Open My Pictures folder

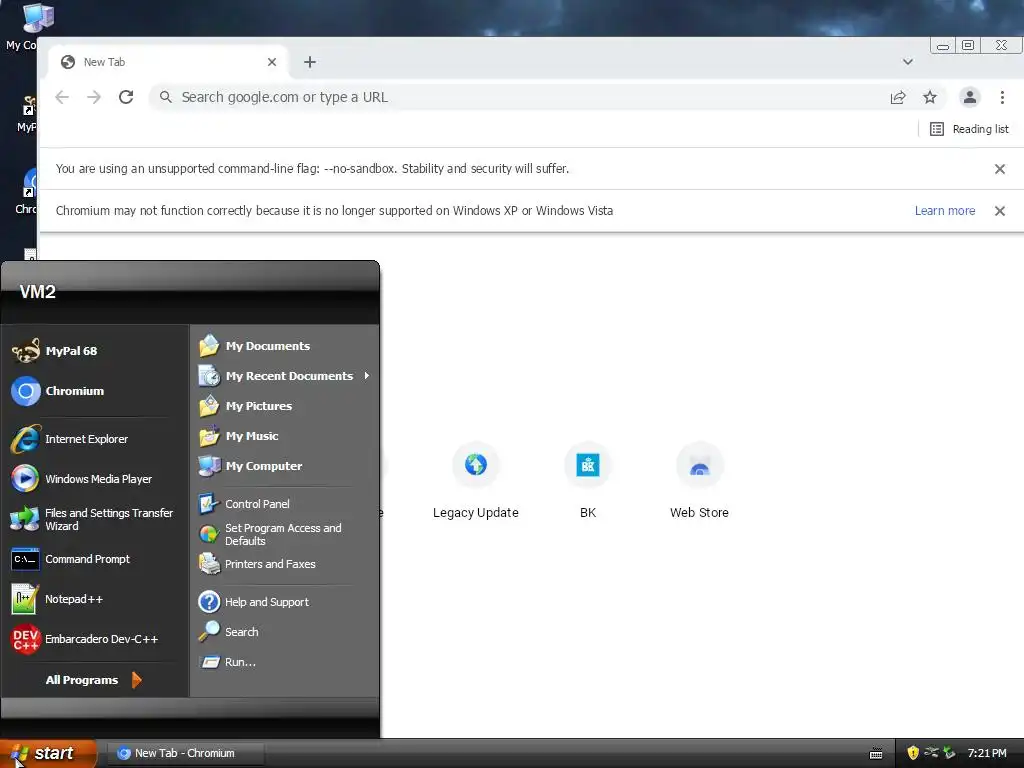[x=285, y=406]
